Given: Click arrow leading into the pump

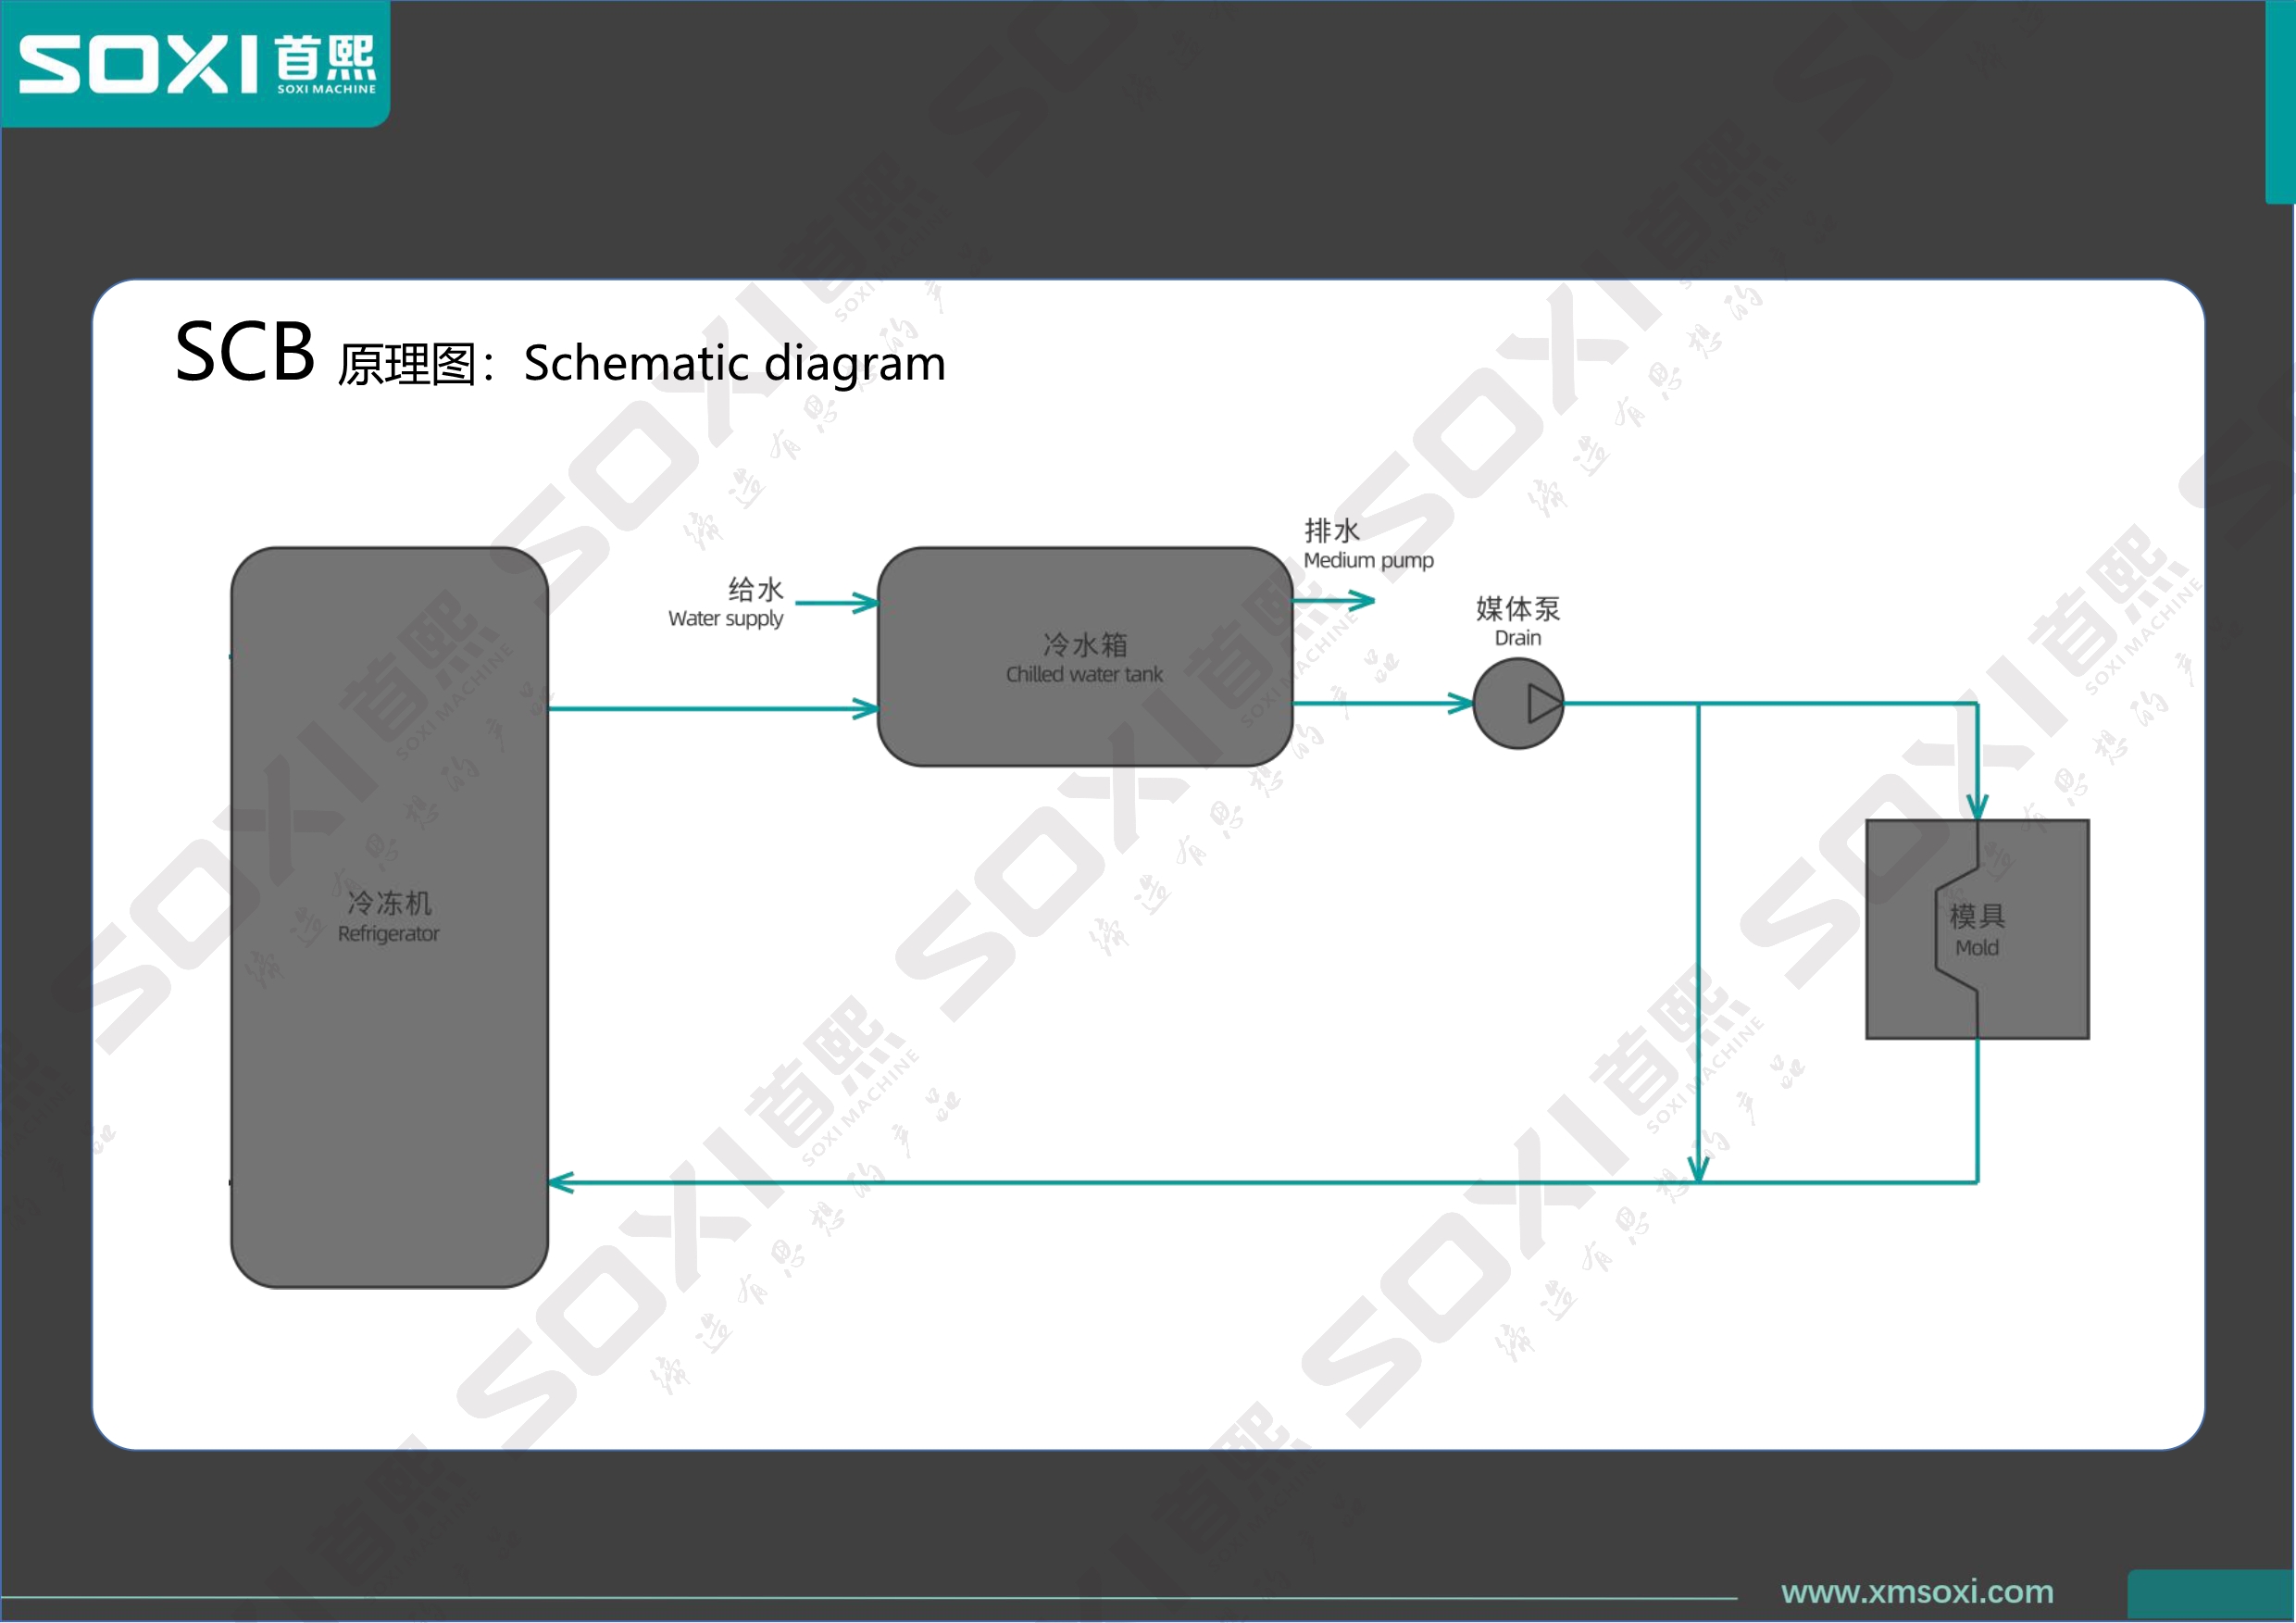Looking at the screenshot, I should click(x=1384, y=704).
